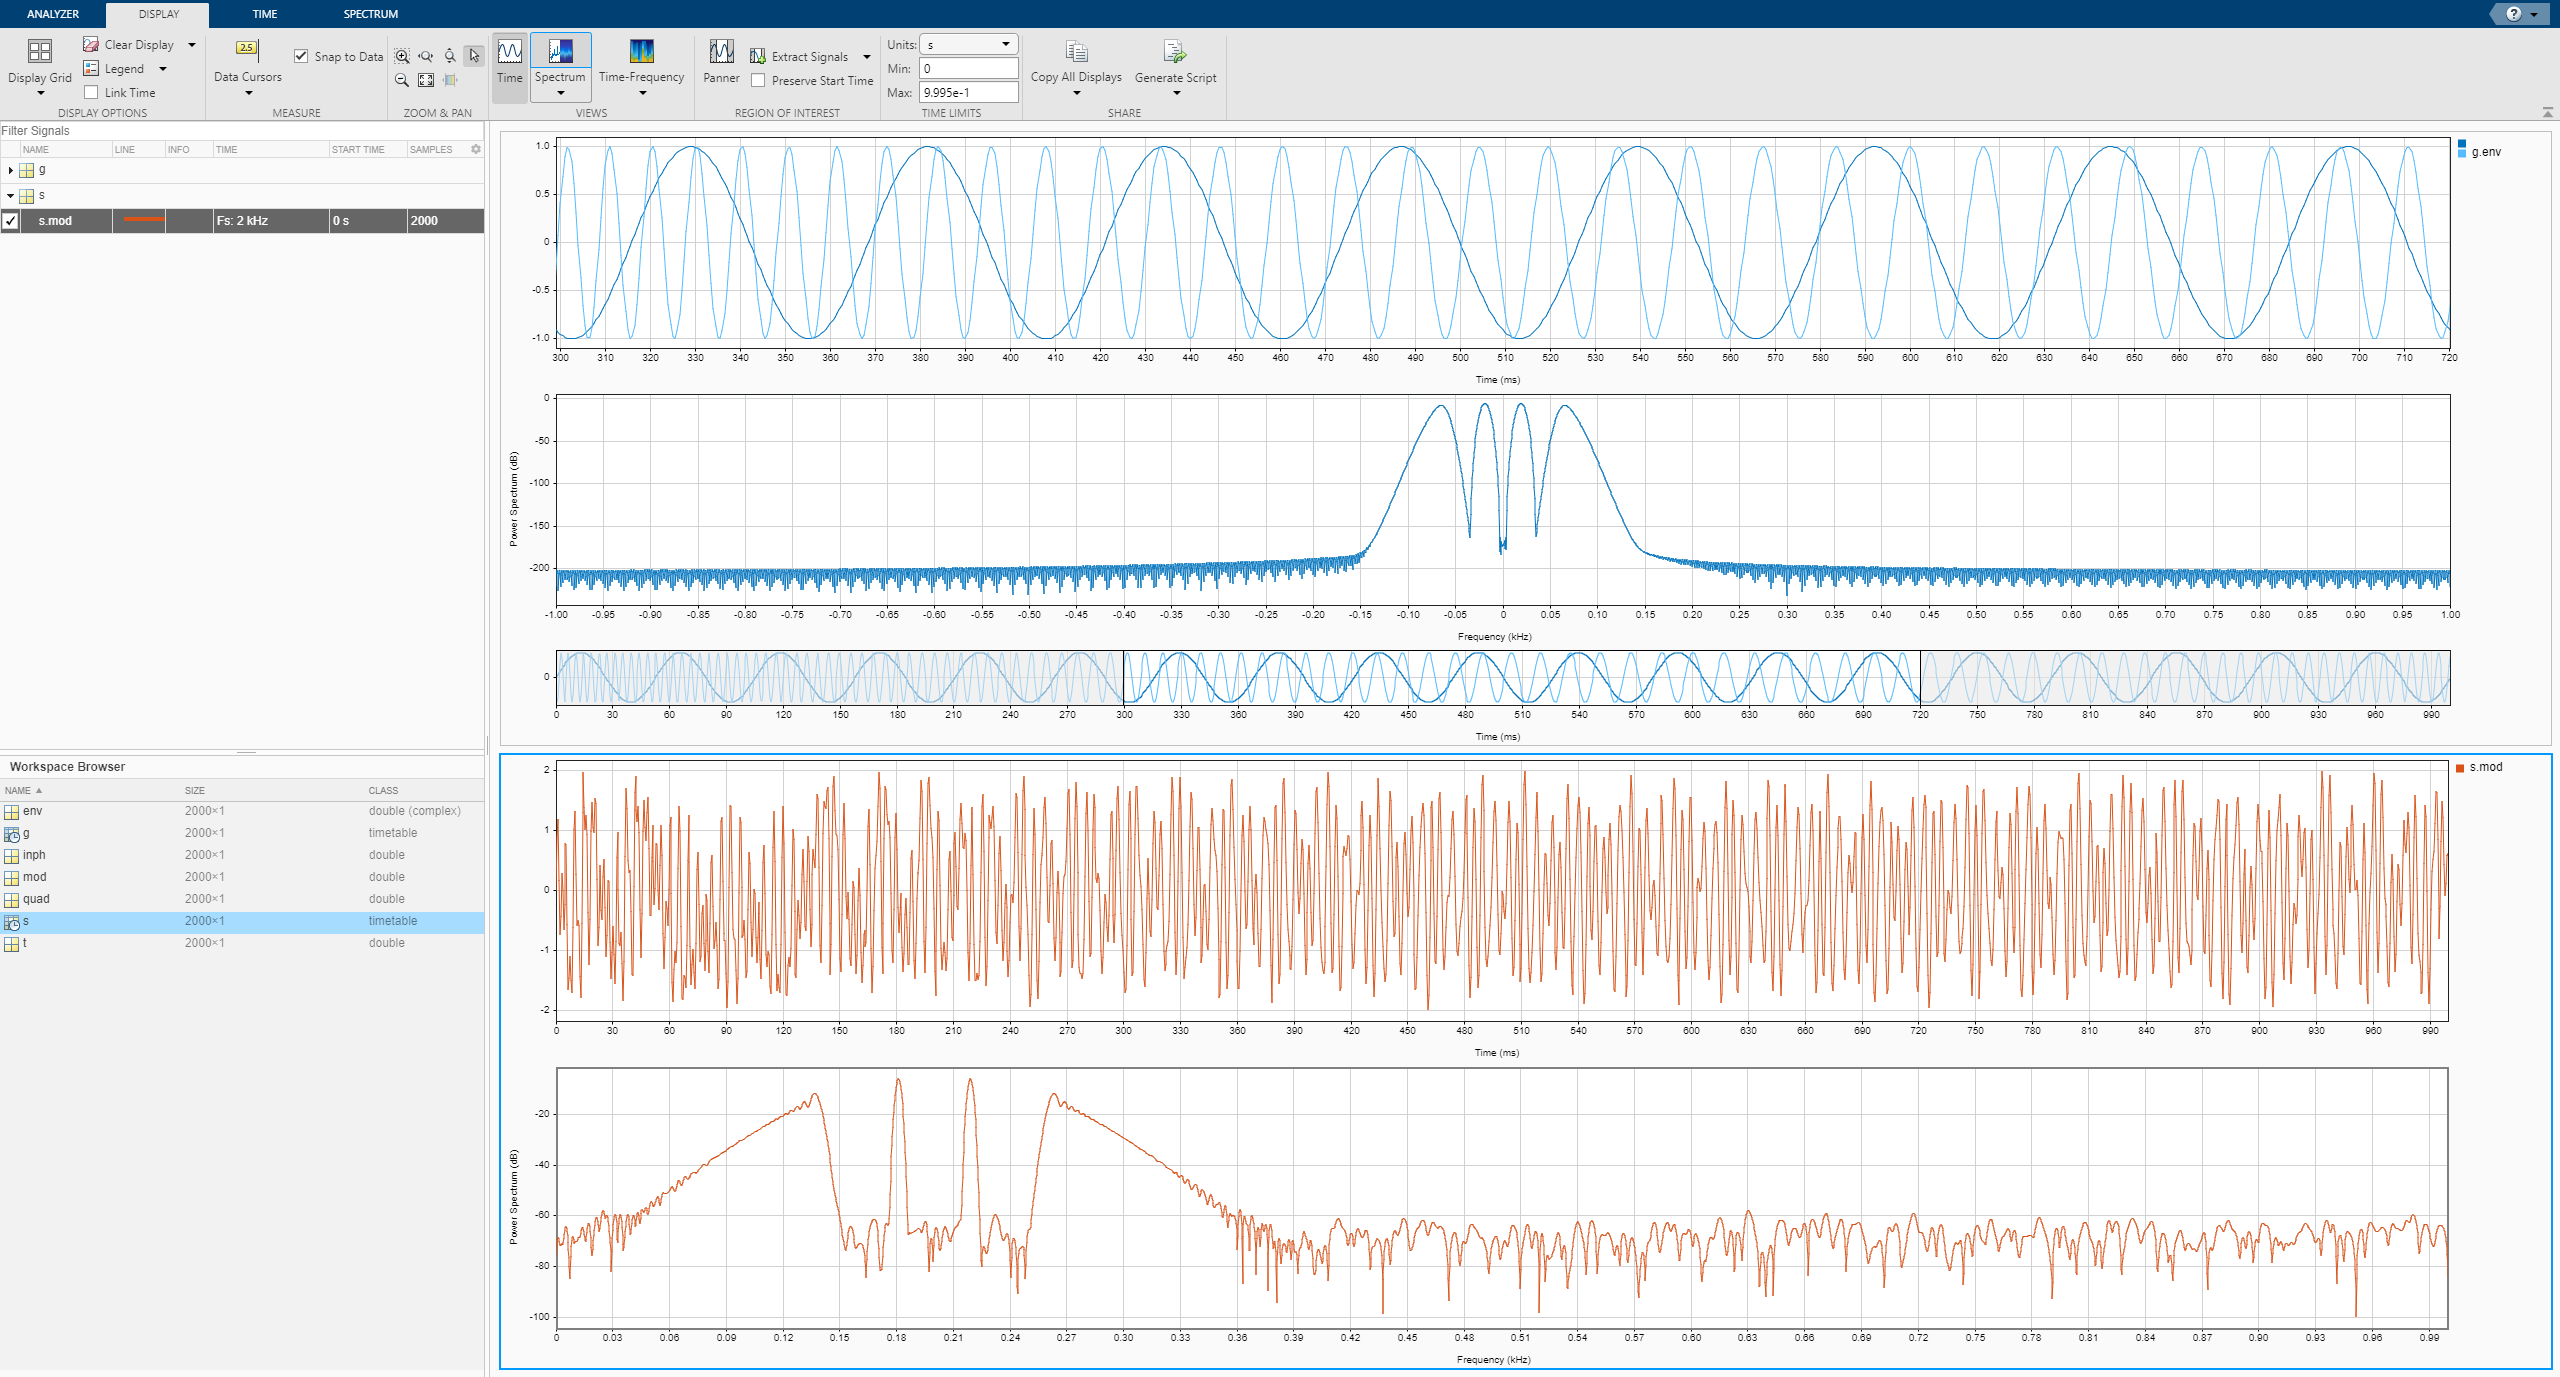This screenshot has width=2560, height=1377.
Task: Open the Units dropdown
Action: (967, 45)
